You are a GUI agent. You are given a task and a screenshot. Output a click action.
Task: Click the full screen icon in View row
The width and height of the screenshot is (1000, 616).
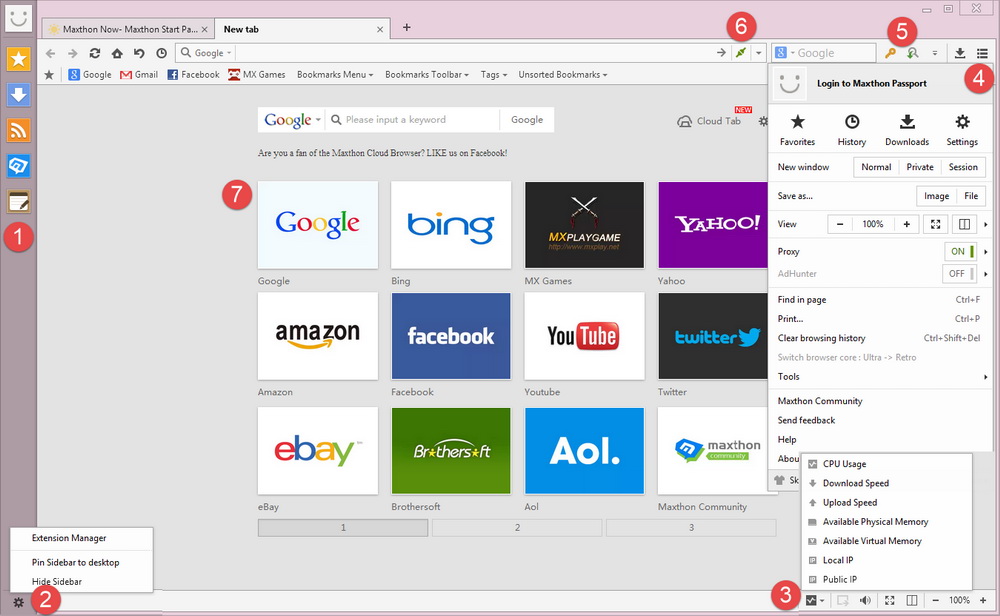(x=936, y=224)
